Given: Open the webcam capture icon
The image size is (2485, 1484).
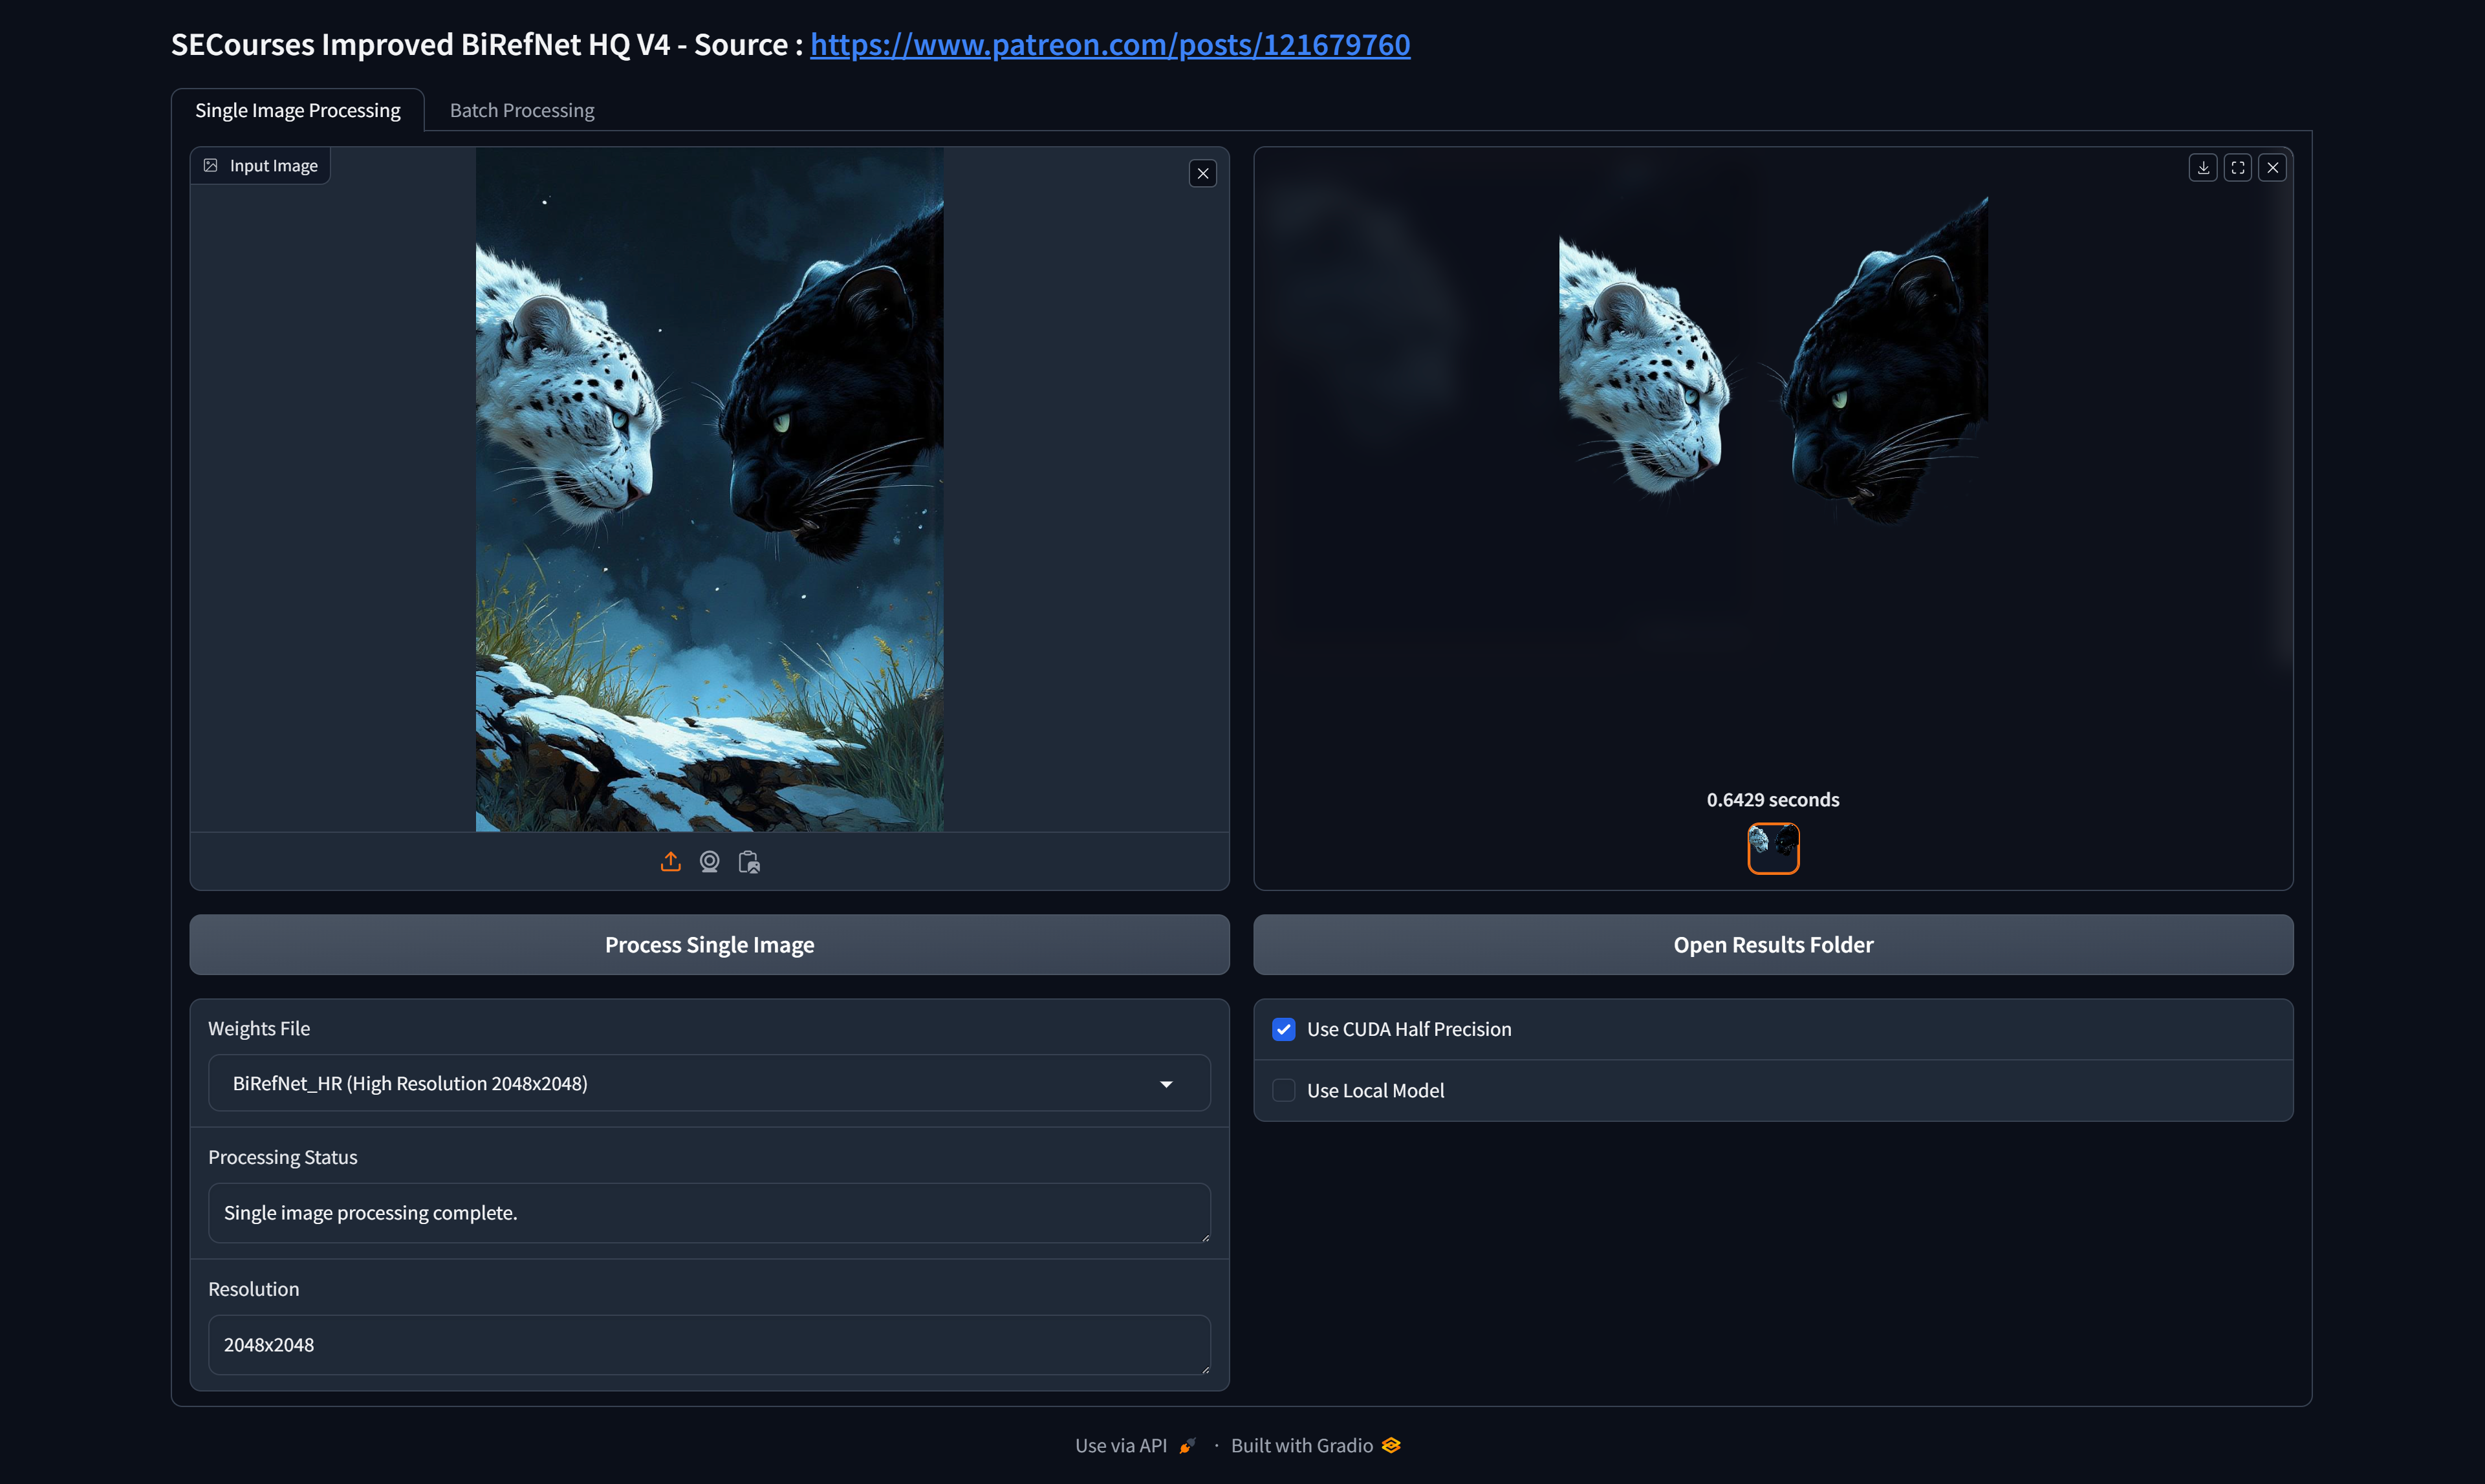Looking at the screenshot, I should click(x=709, y=861).
